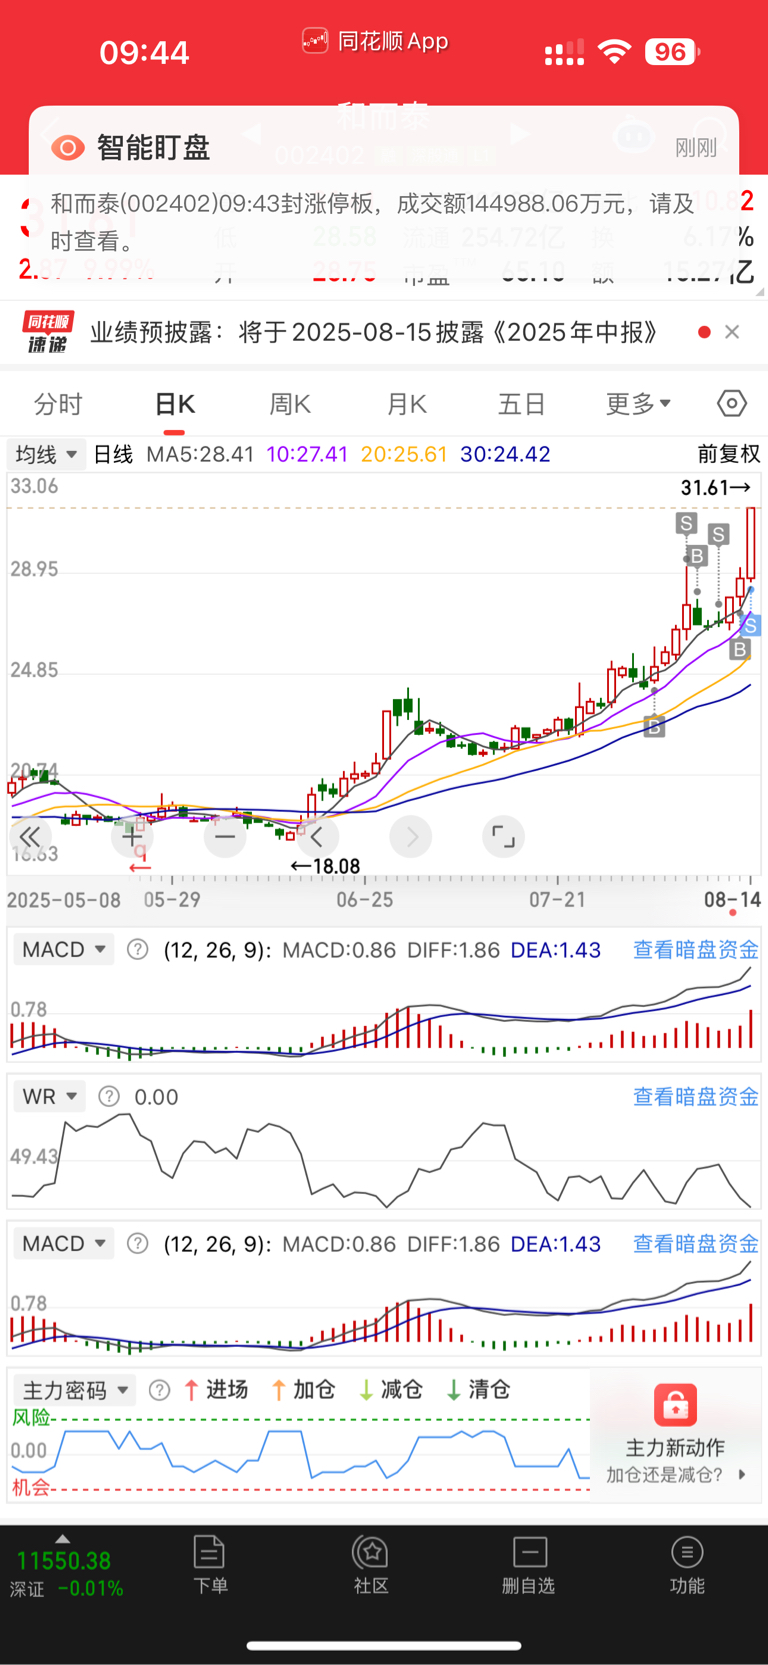
Task: Tap the notification 刚刚 timestamp
Action: (x=696, y=148)
